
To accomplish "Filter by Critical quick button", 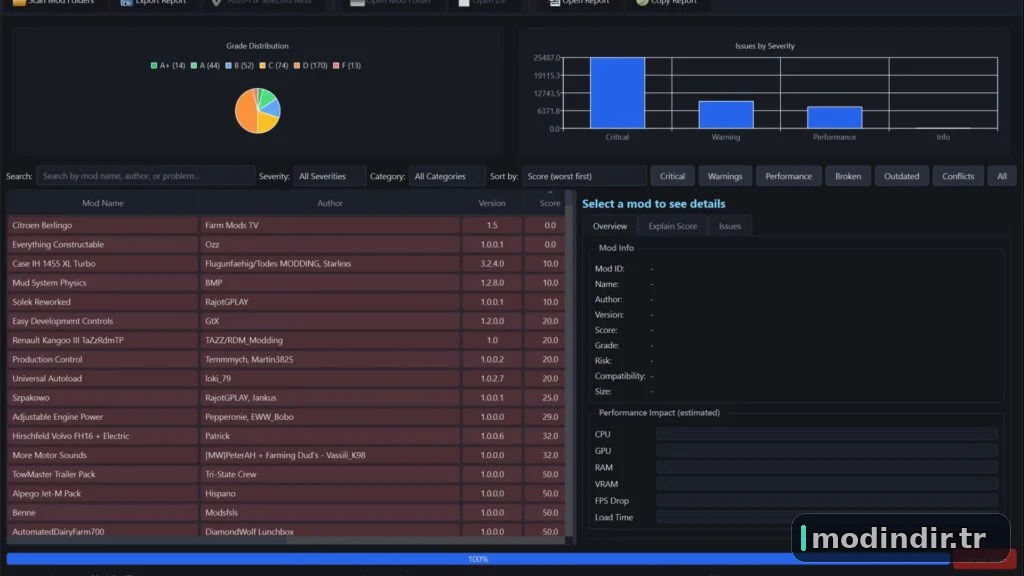I will point(672,176).
